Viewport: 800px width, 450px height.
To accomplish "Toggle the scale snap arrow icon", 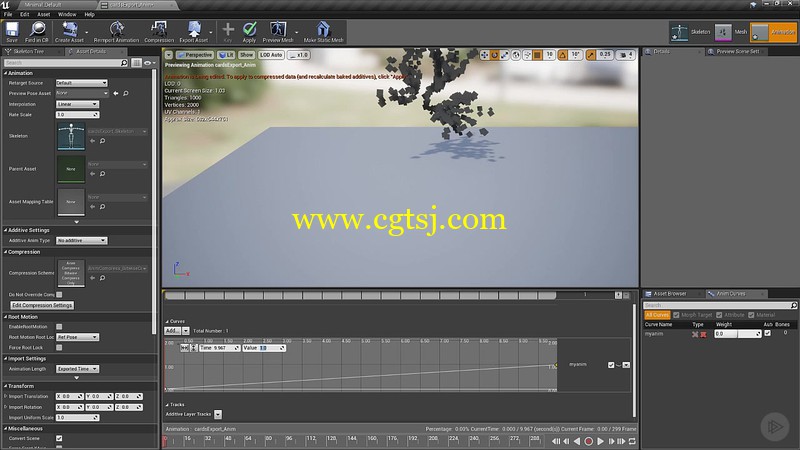I will [x=591, y=55].
